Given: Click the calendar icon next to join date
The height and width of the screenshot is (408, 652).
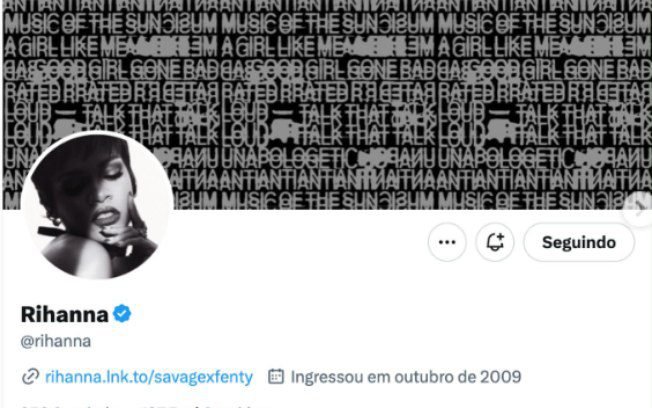Looking at the screenshot, I should click(276, 376).
